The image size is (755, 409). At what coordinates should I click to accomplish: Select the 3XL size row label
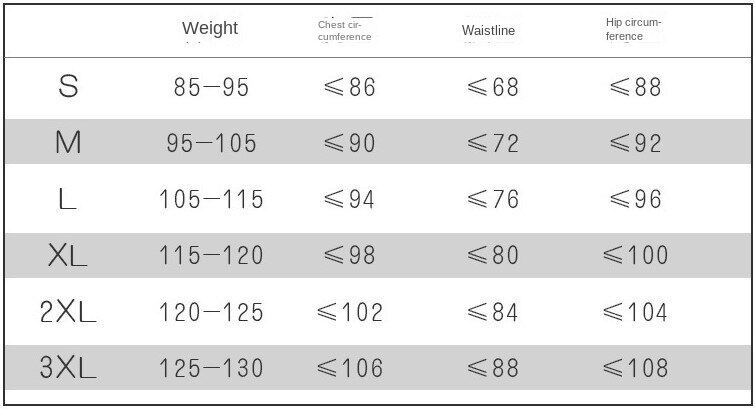point(68,368)
